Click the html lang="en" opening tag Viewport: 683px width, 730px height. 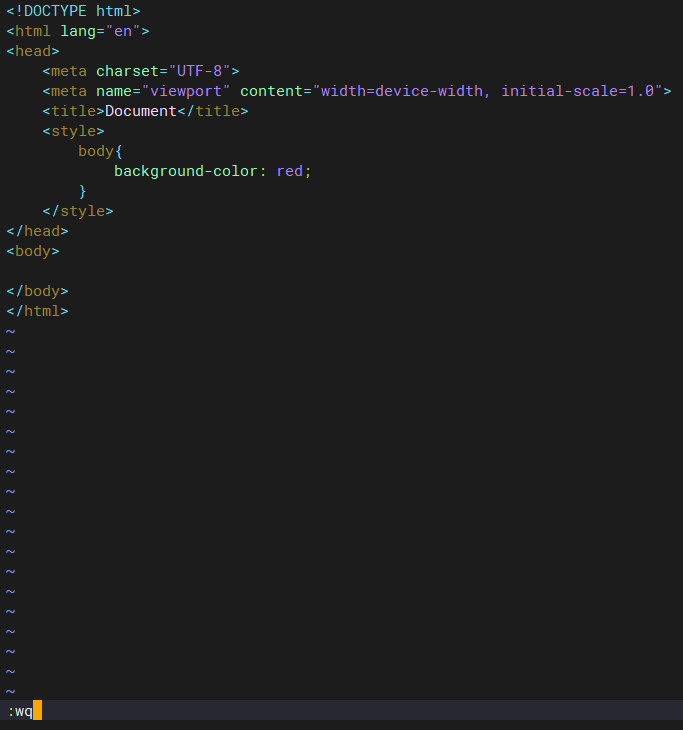click(x=78, y=31)
